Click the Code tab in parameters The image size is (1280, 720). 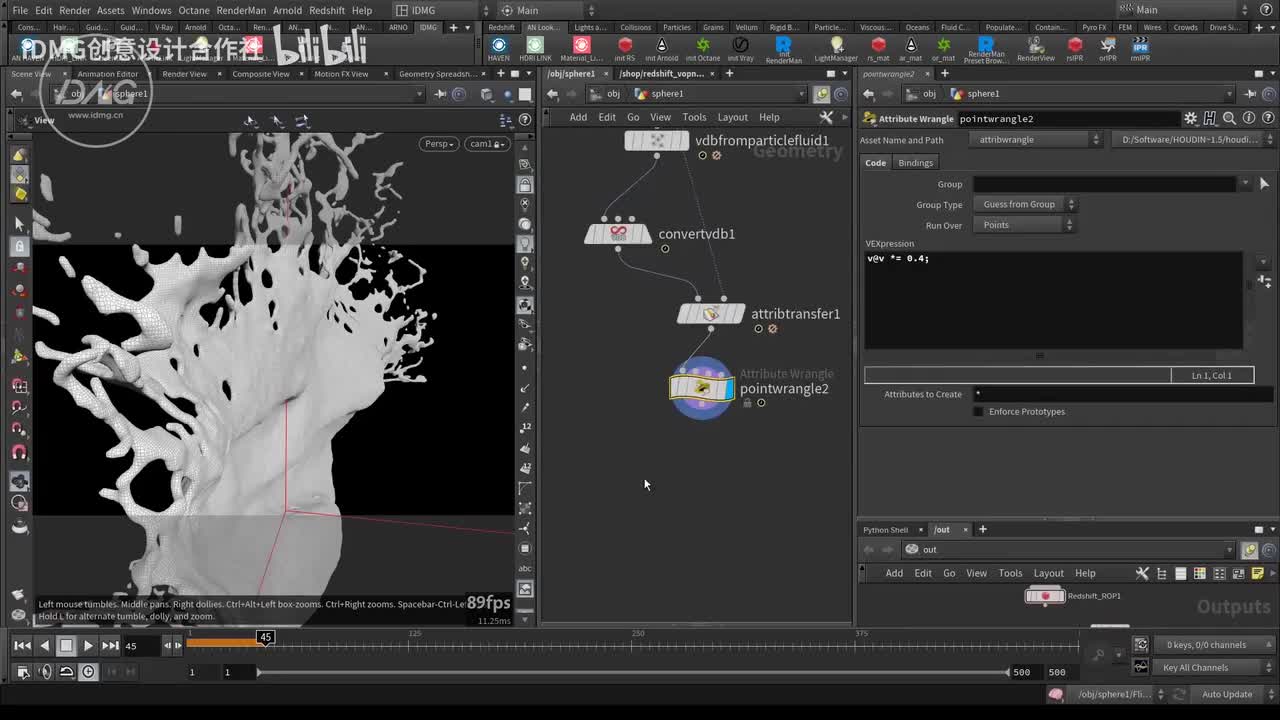pos(875,163)
